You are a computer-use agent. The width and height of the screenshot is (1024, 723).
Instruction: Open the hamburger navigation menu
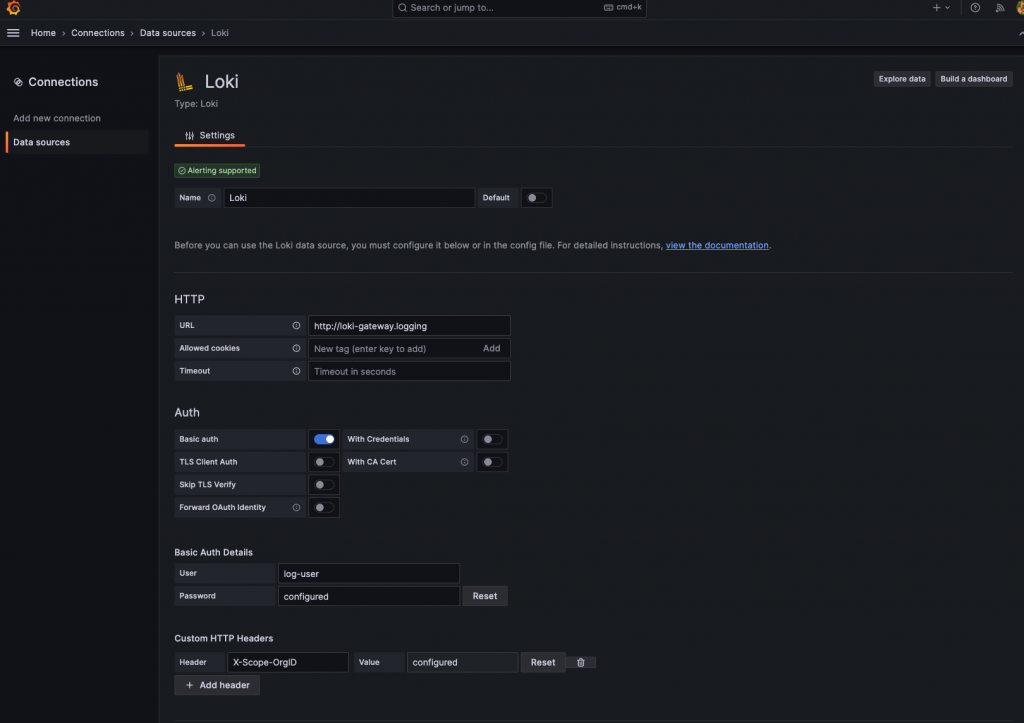click(13, 33)
